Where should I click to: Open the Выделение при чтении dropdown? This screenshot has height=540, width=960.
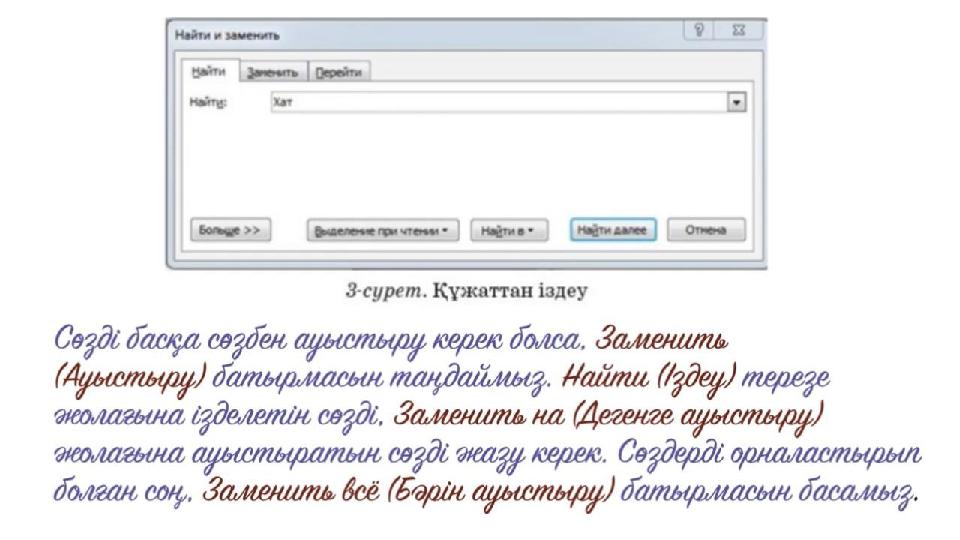tap(383, 231)
